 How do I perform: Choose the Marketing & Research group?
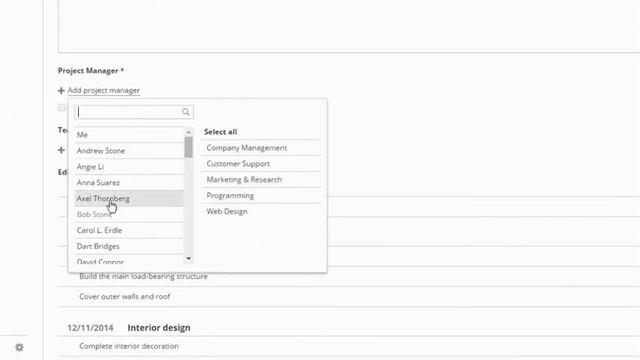[x=261, y=180]
